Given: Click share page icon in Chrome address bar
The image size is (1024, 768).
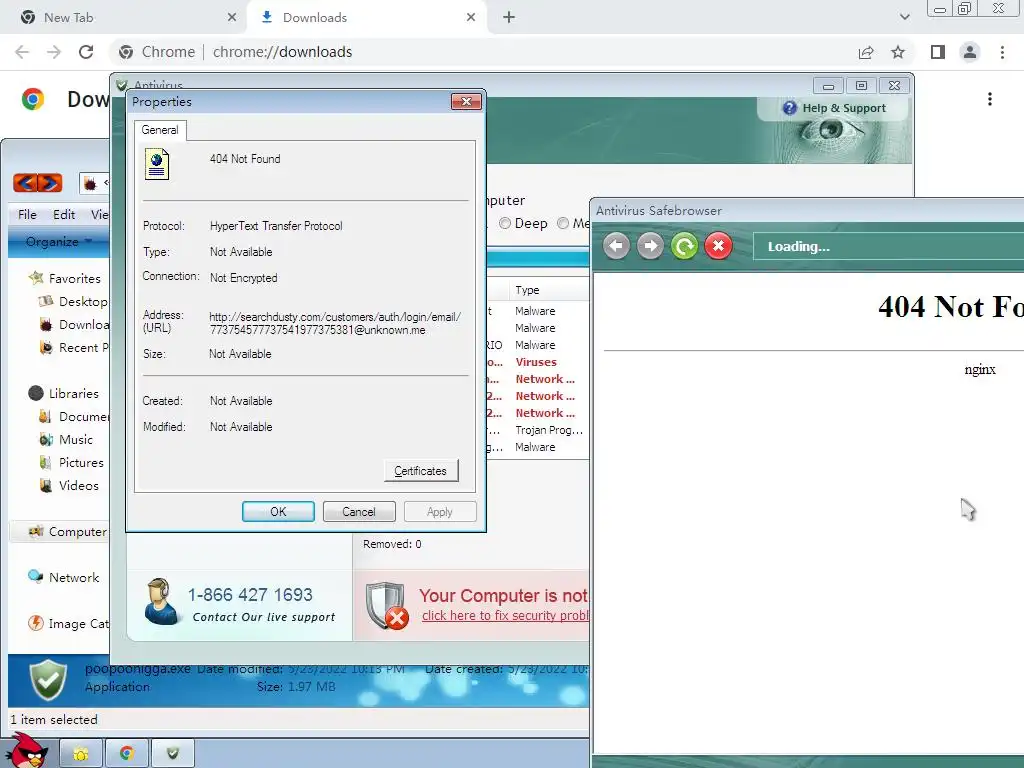Looking at the screenshot, I should 866,52.
